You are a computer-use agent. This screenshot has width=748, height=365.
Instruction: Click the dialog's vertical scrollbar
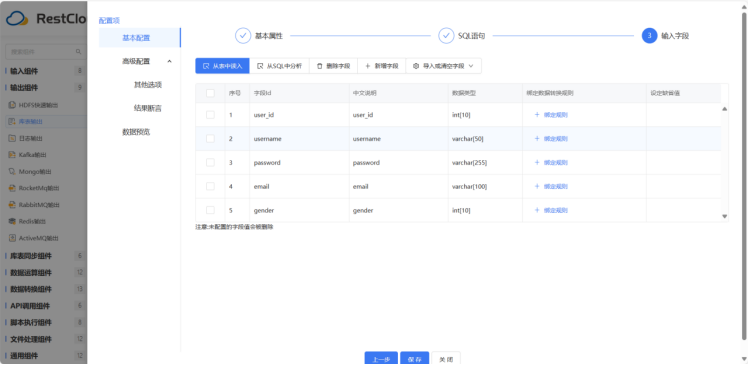click(744, 177)
